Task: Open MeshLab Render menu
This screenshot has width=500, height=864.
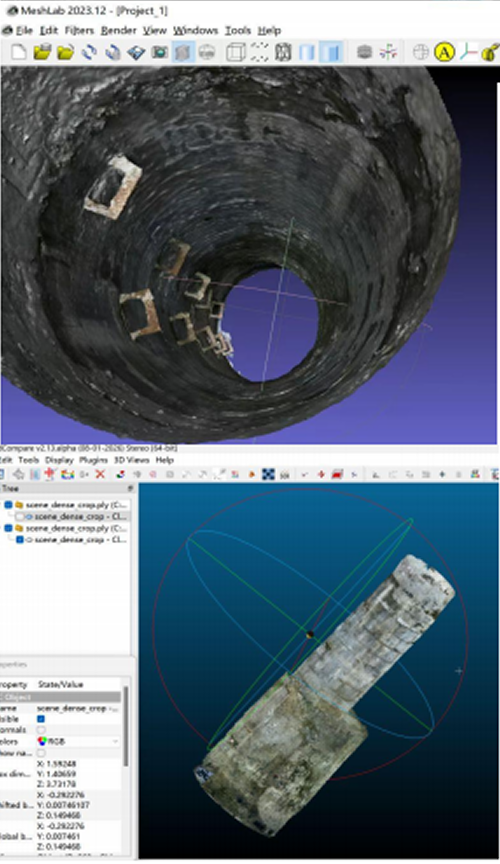Action: click(119, 30)
